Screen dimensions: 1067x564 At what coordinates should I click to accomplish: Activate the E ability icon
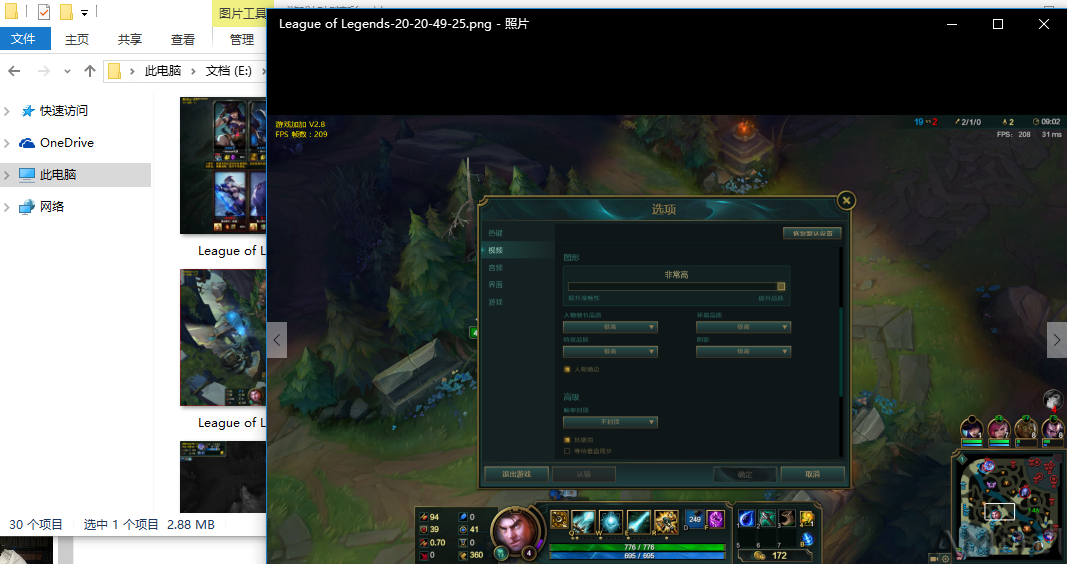639,522
